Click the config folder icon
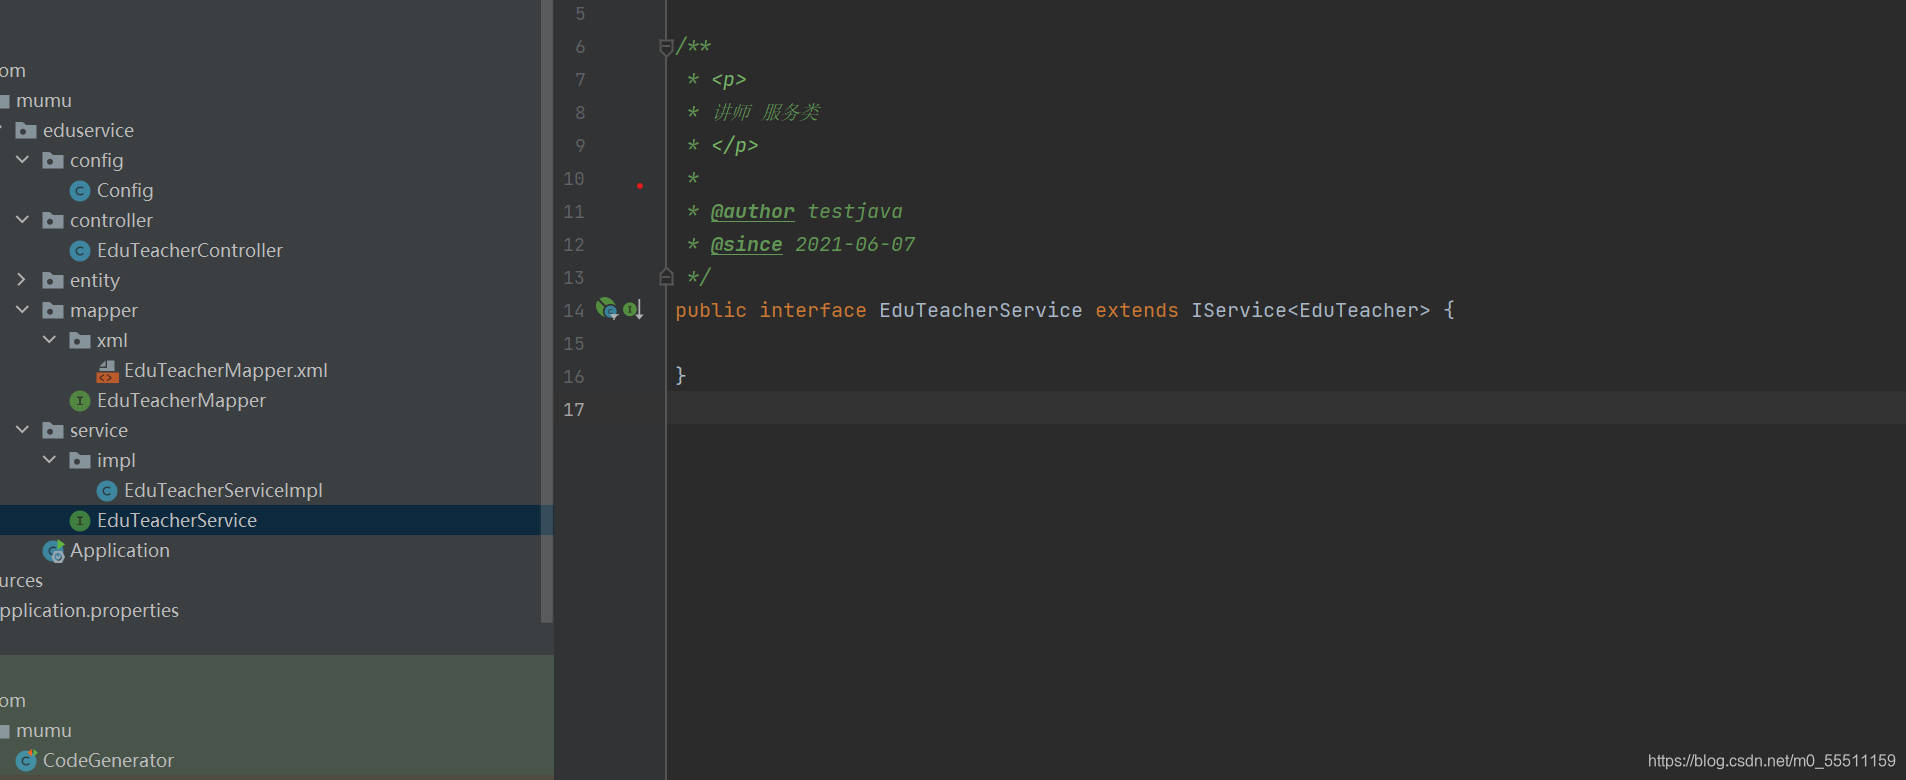1906x780 pixels. (53, 161)
